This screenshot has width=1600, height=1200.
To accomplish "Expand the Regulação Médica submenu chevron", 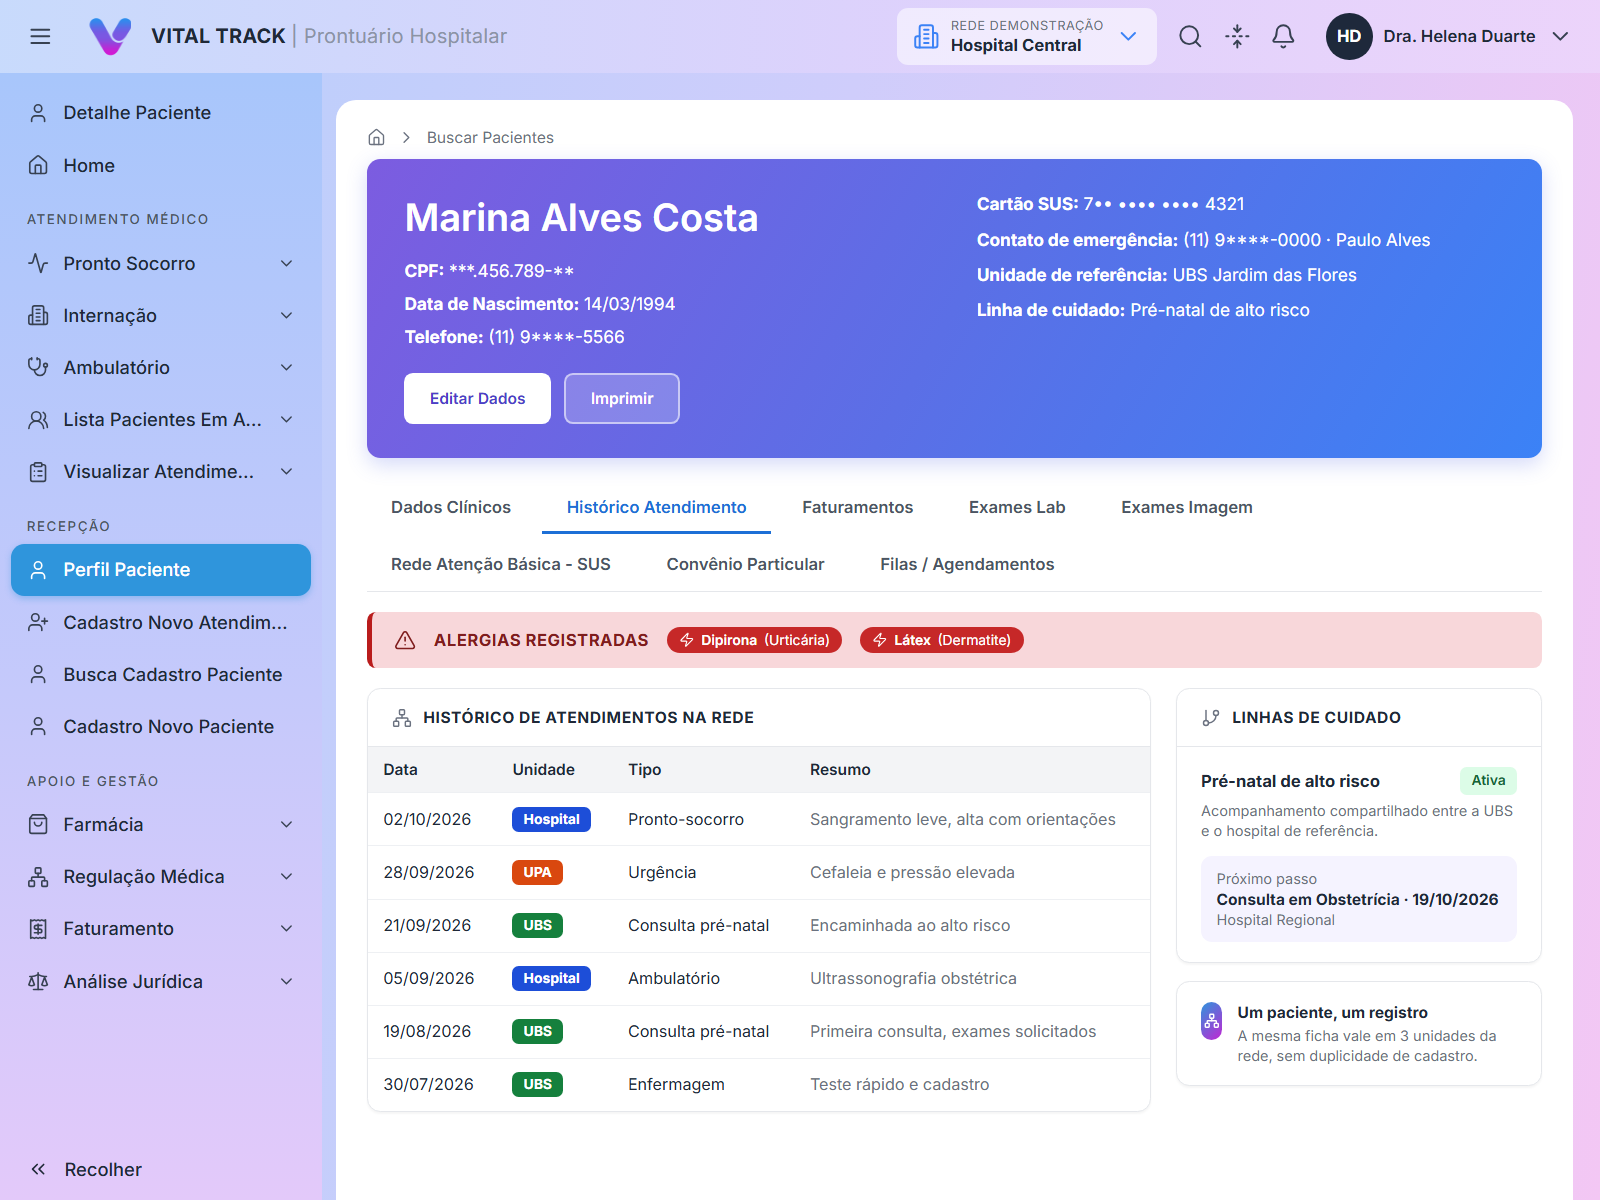I will click(287, 877).
